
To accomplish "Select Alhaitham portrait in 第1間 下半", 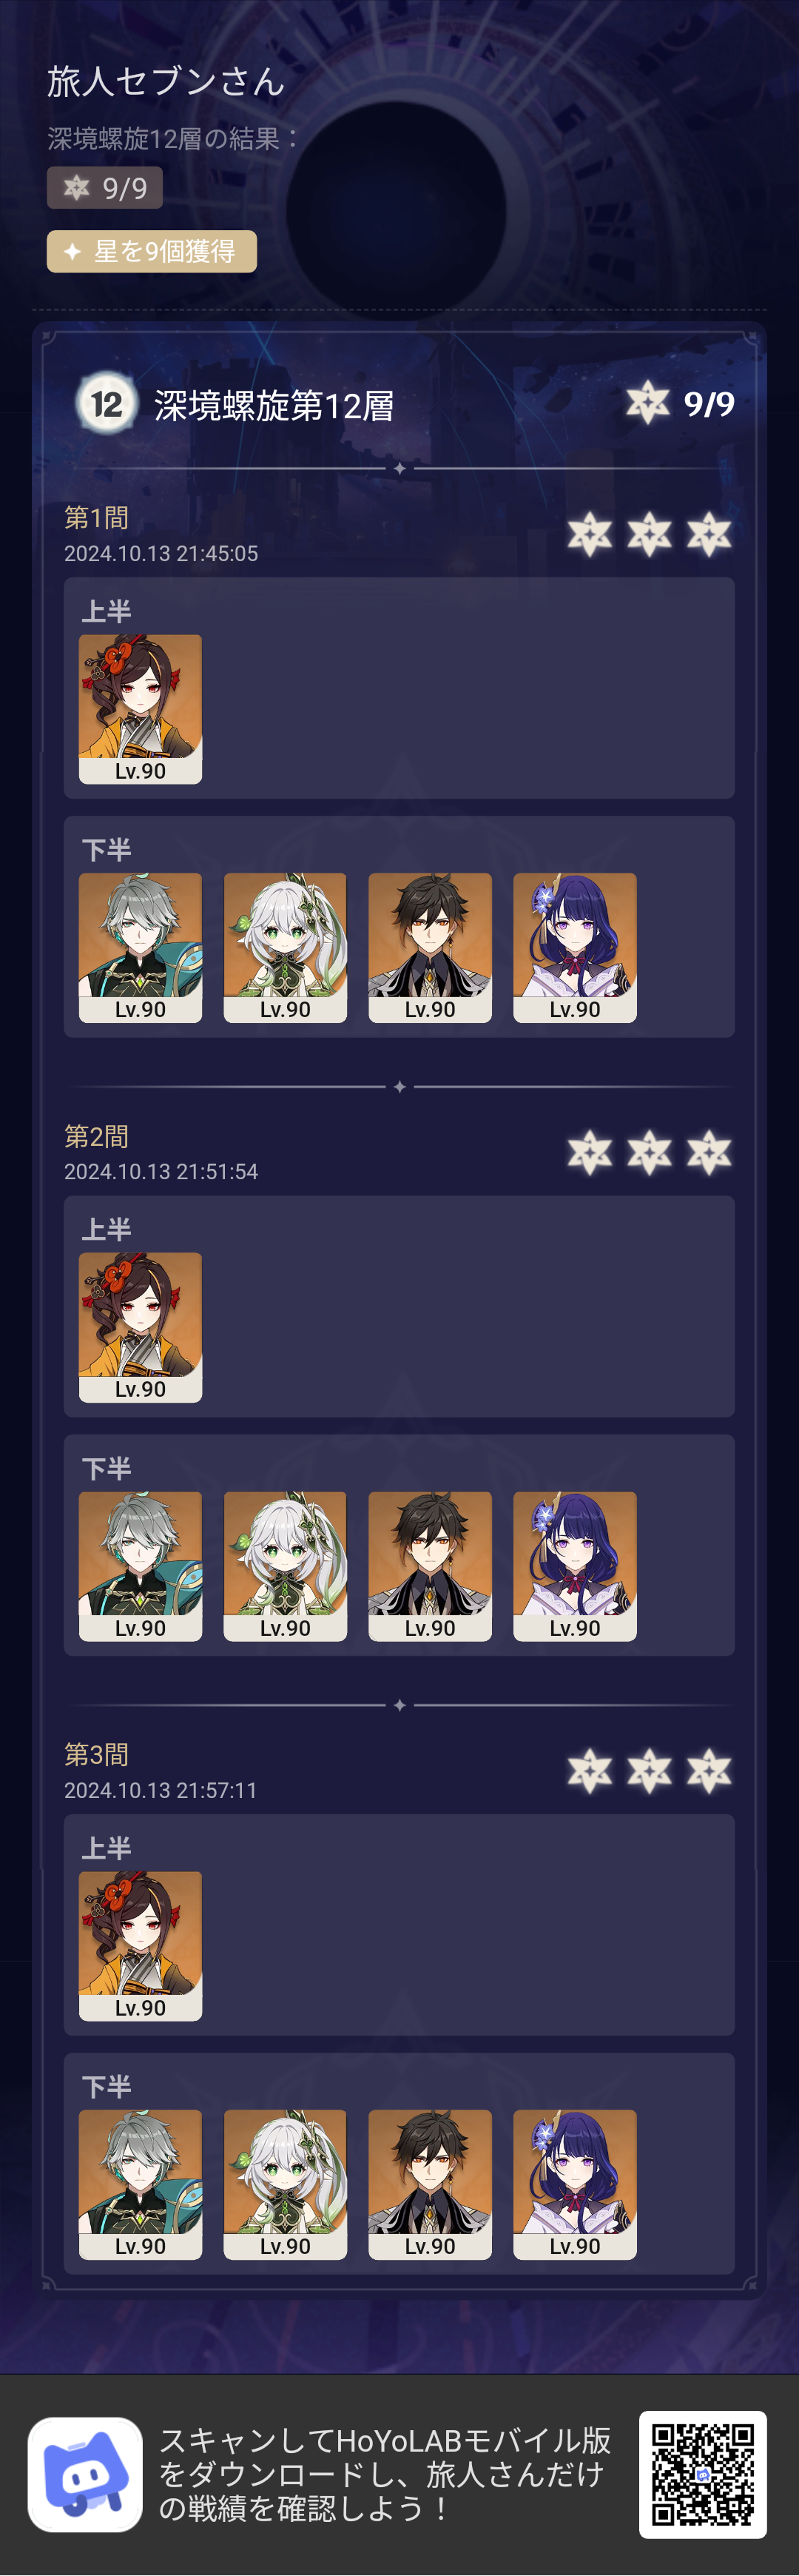I will click(140, 948).
